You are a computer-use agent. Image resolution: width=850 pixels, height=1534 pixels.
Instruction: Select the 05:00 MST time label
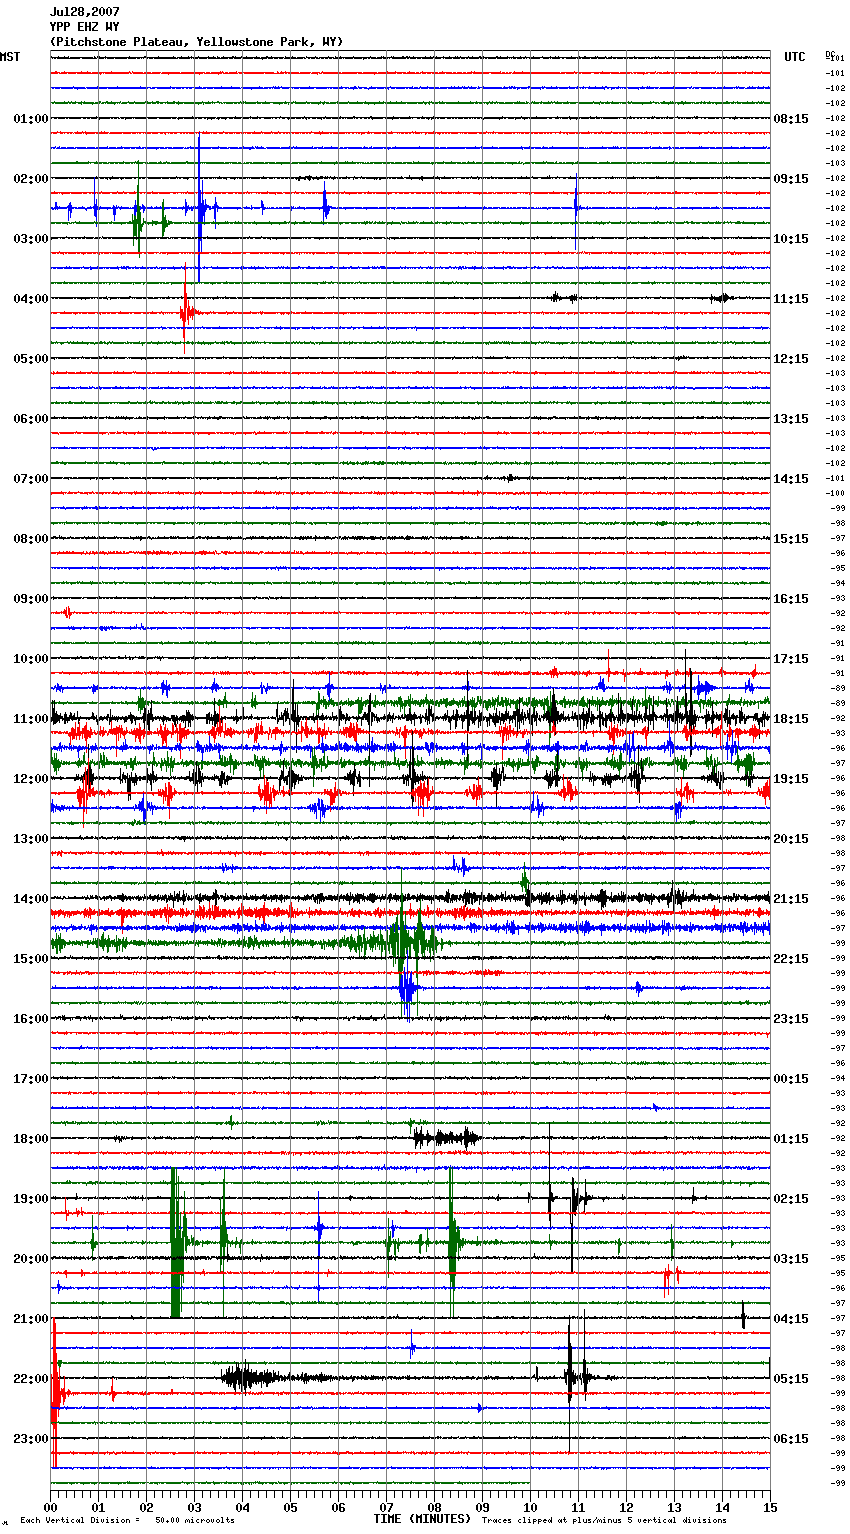[31, 359]
